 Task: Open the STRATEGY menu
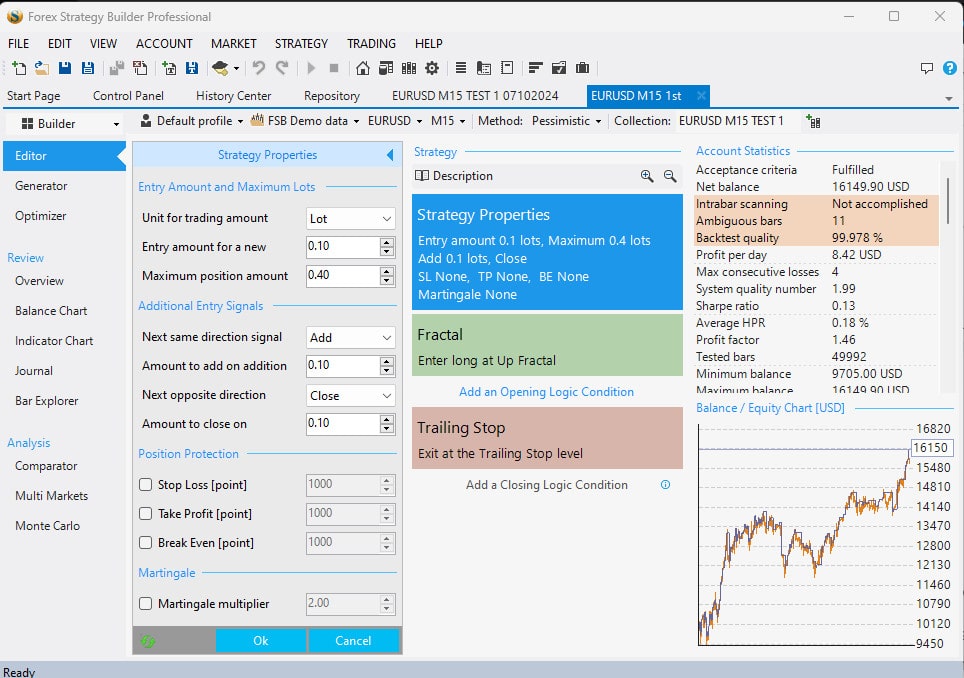point(301,44)
